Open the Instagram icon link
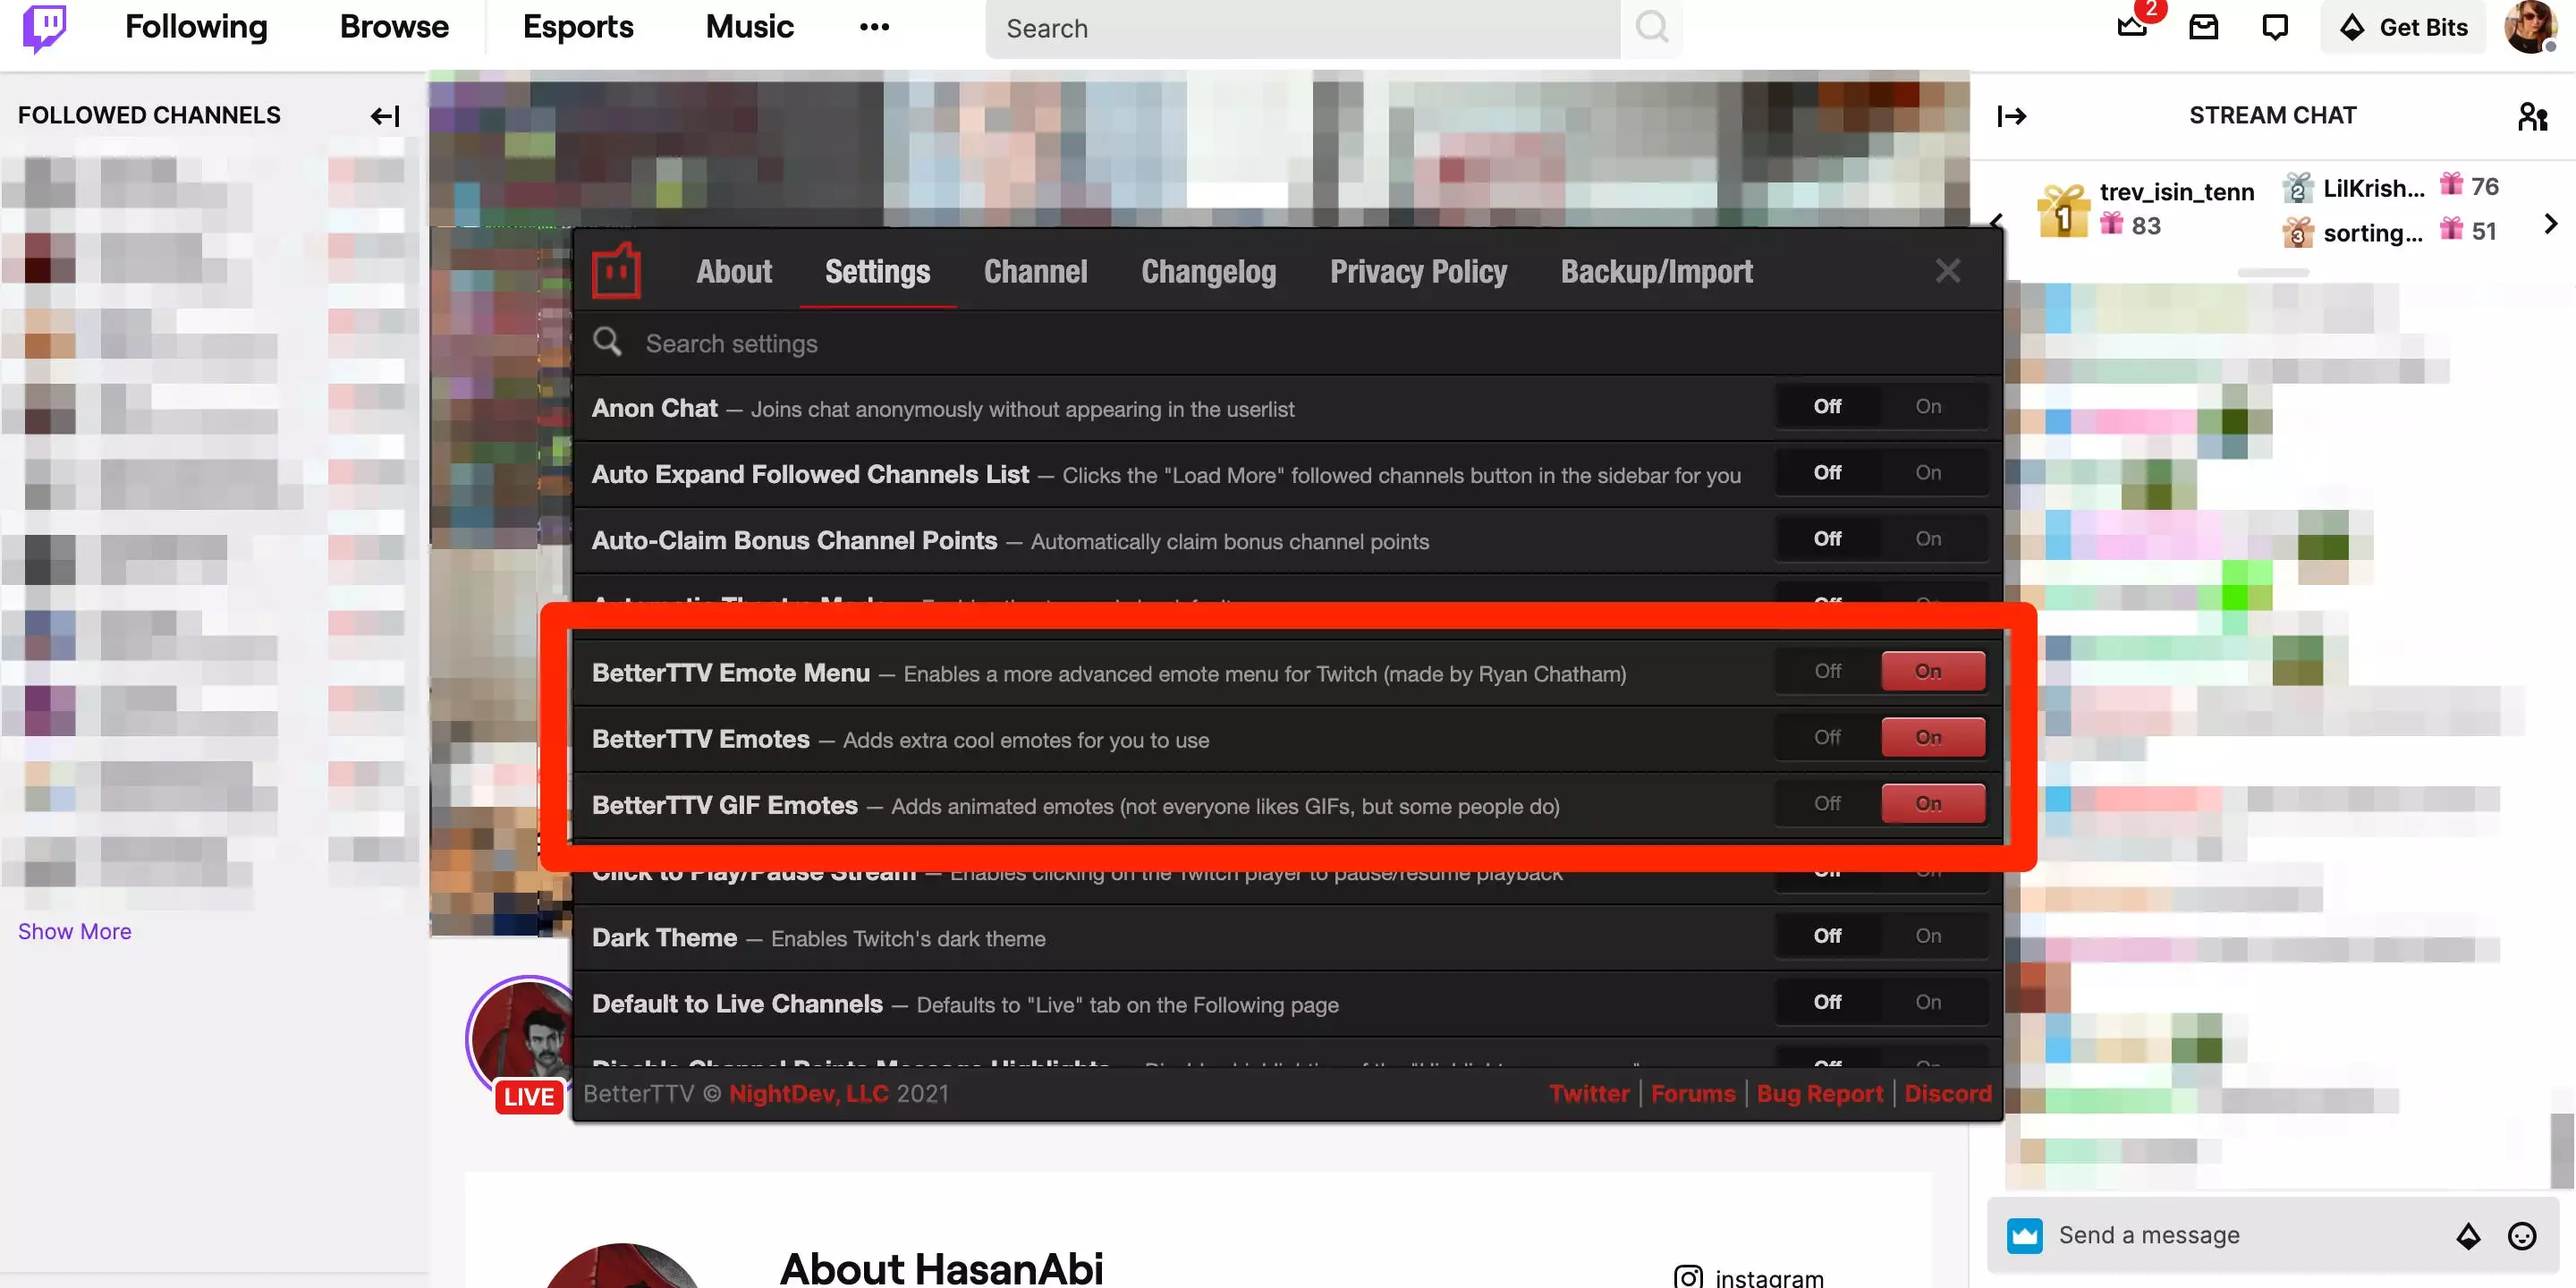The width and height of the screenshot is (2576, 1288). click(x=1688, y=1277)
